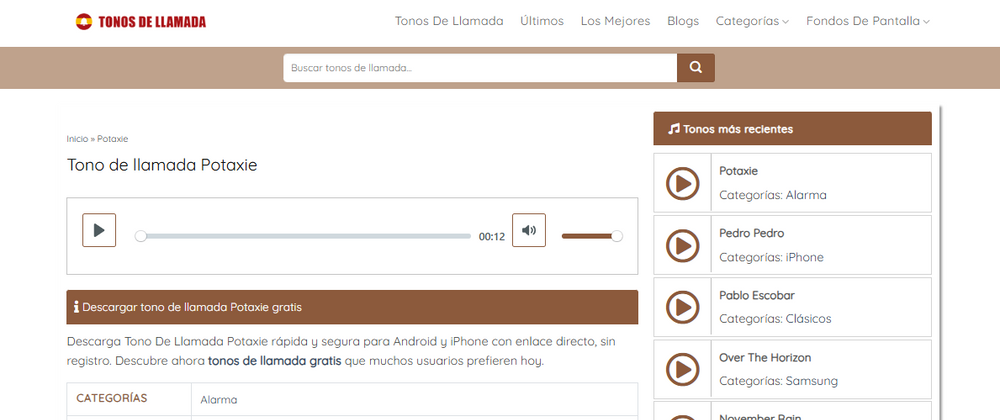Open Pablo Escobar ringtone link
Screen dimensions: 1000x420
point(757,296)
